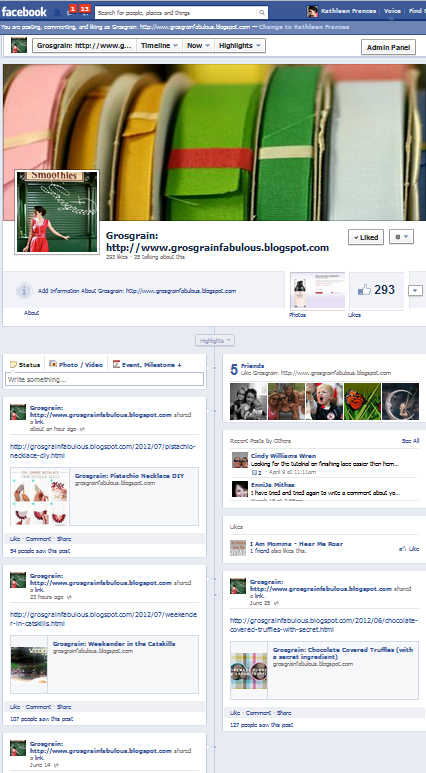The width and height of the screenshot is (426, 773).
Task: Open the Weekender in Catskills post thumbnail
Action: click(x=29, y=665)
